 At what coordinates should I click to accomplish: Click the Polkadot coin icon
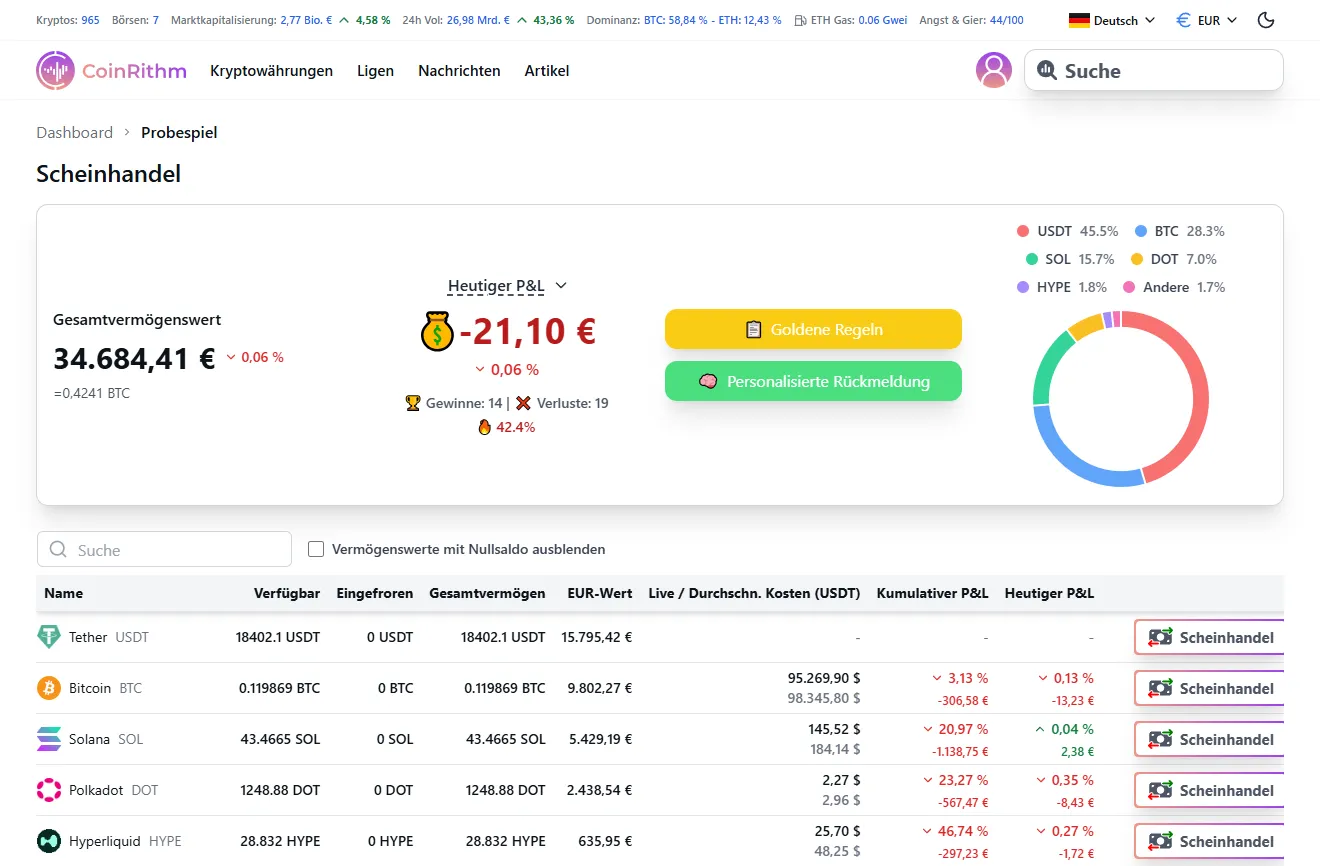51,790
